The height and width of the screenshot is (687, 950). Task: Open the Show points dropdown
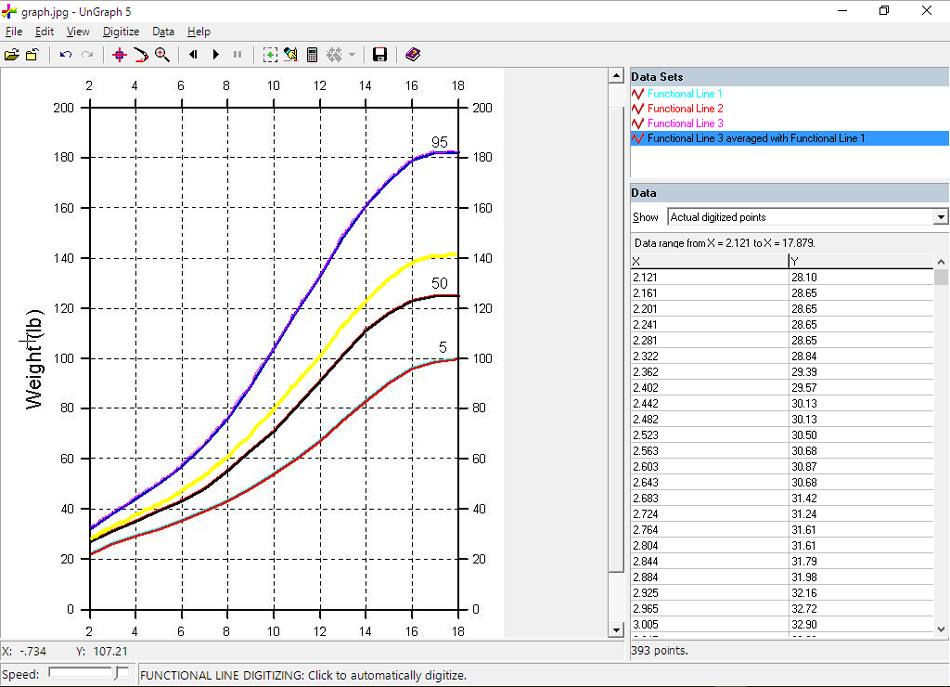940,217
